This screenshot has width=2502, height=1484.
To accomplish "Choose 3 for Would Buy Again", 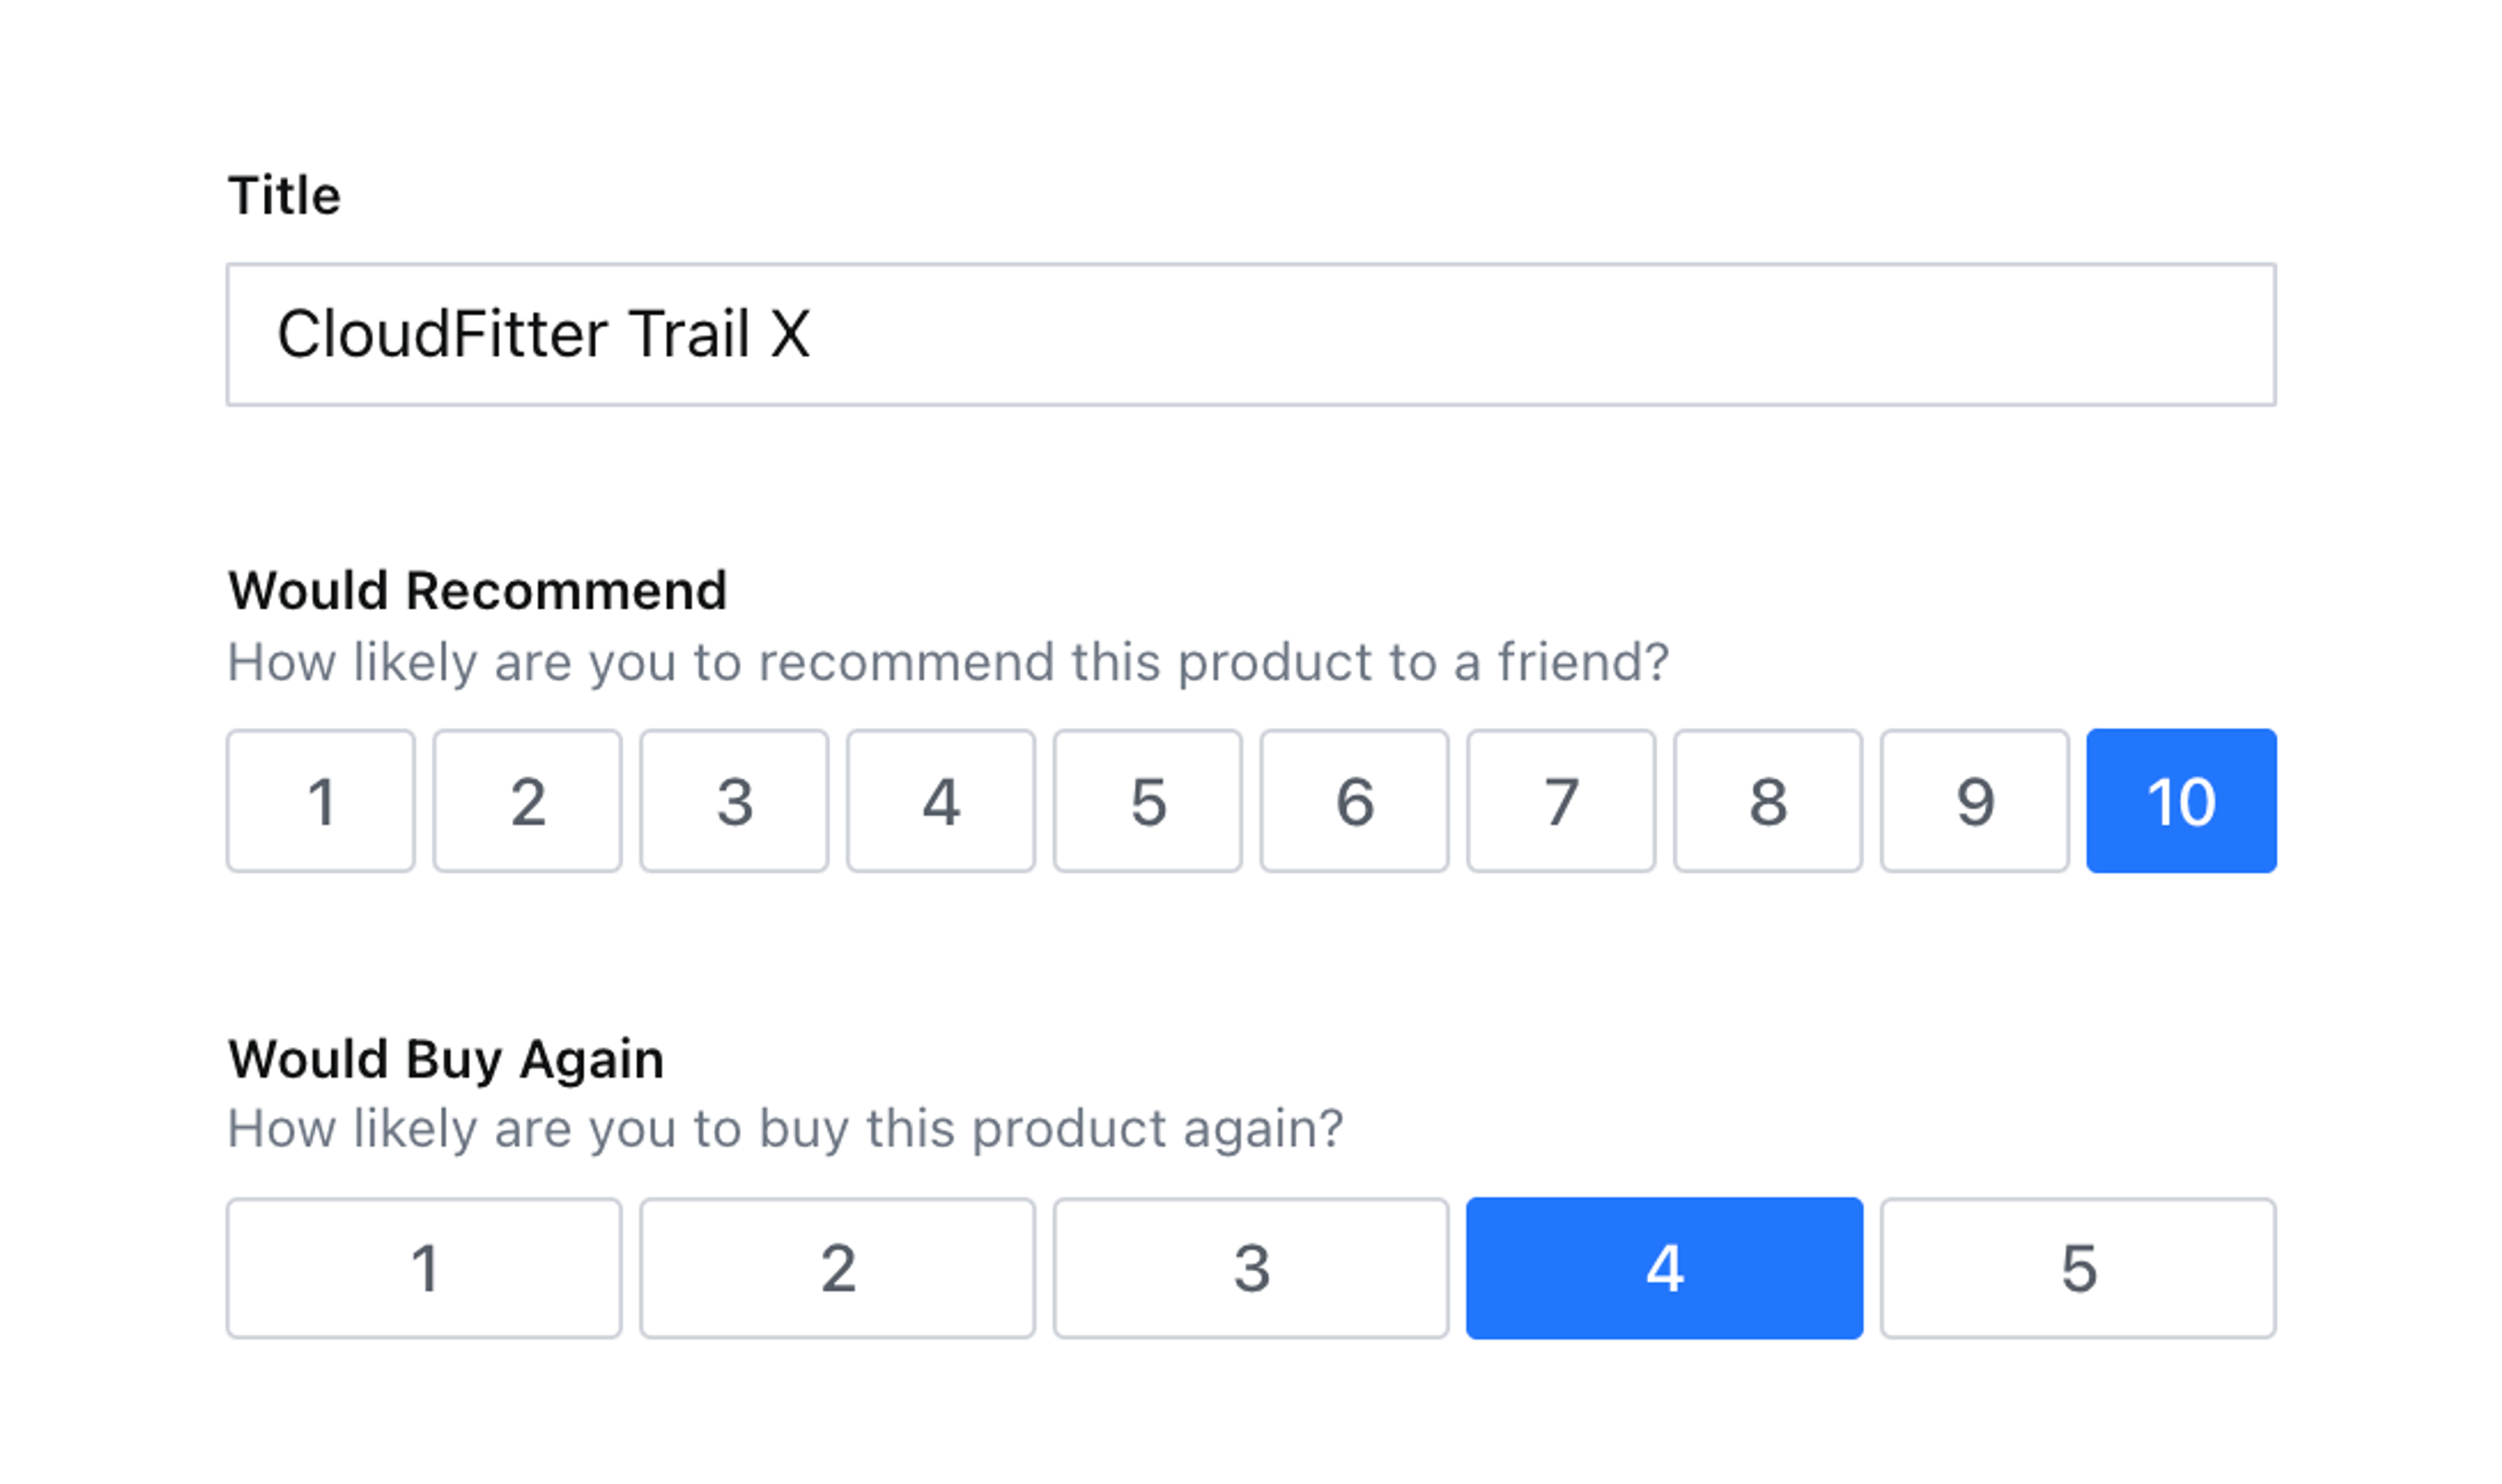I will tap(1250, 1268).
